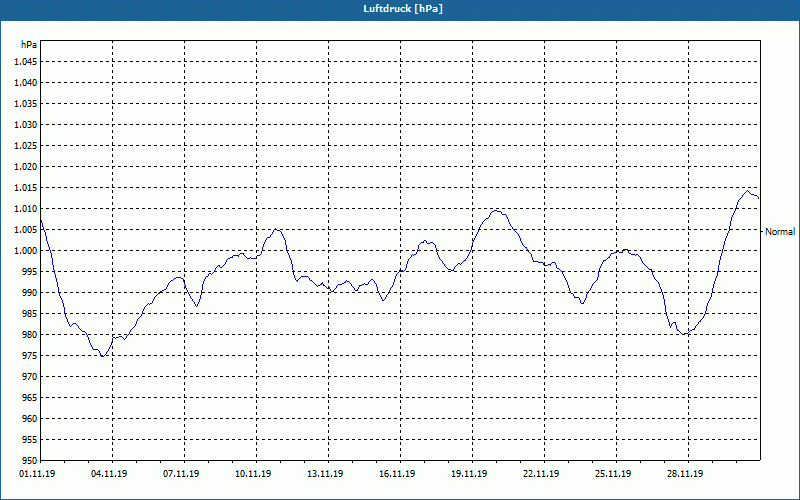Click the 965 y-axis label

pyautogui.click(x=31, y=397)
